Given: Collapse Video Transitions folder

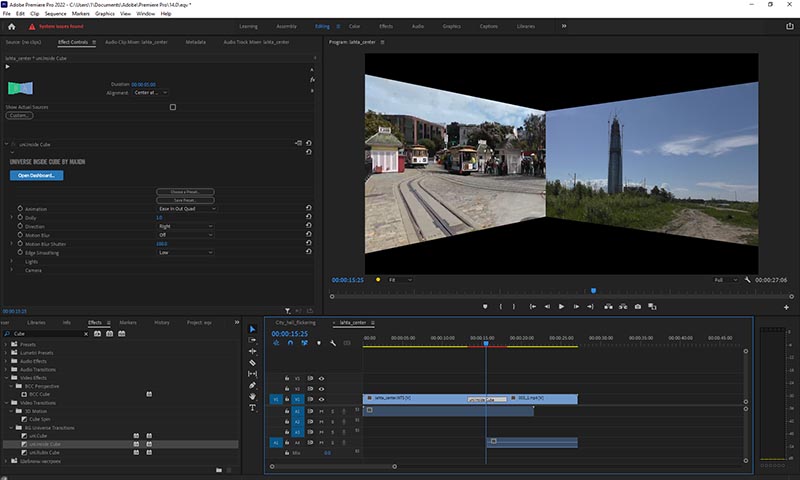Looking at the screenshot, I should pos(6,402).
